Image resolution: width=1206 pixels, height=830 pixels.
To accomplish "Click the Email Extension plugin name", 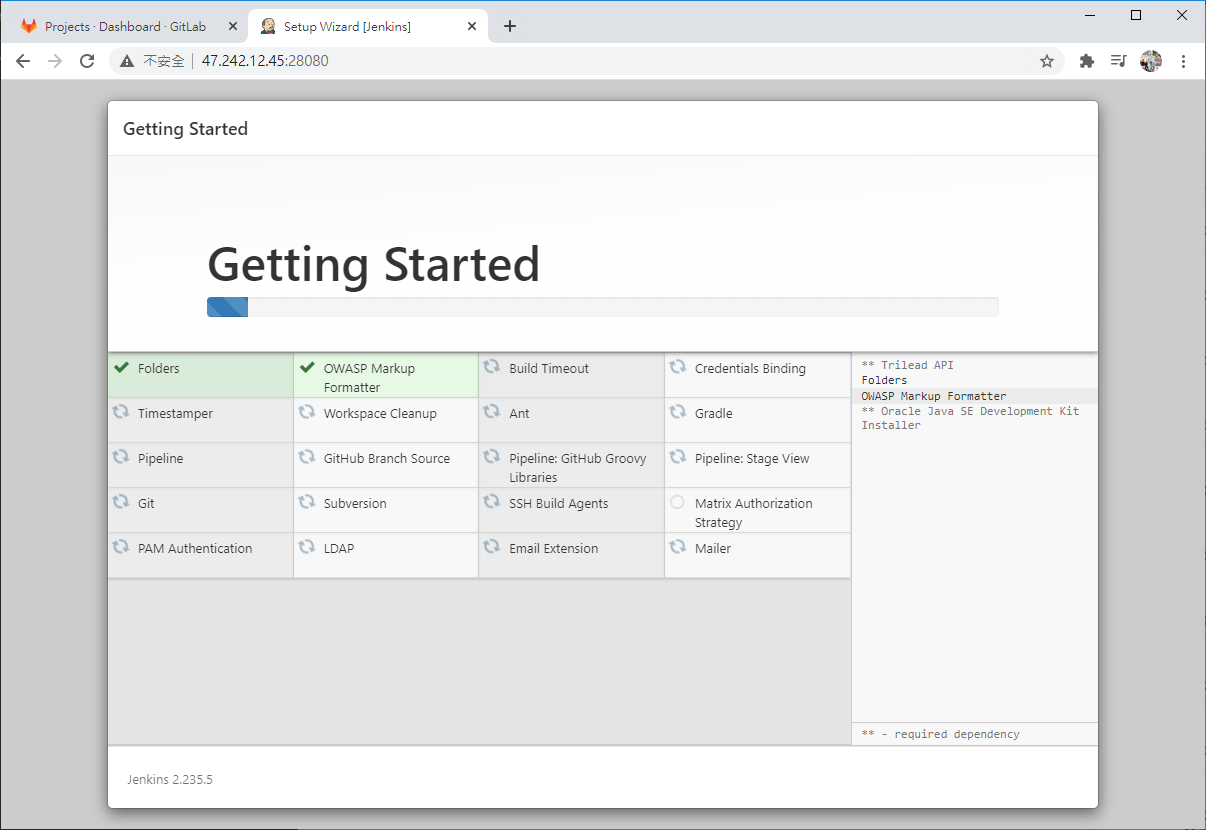I will (x=554, y=548).
